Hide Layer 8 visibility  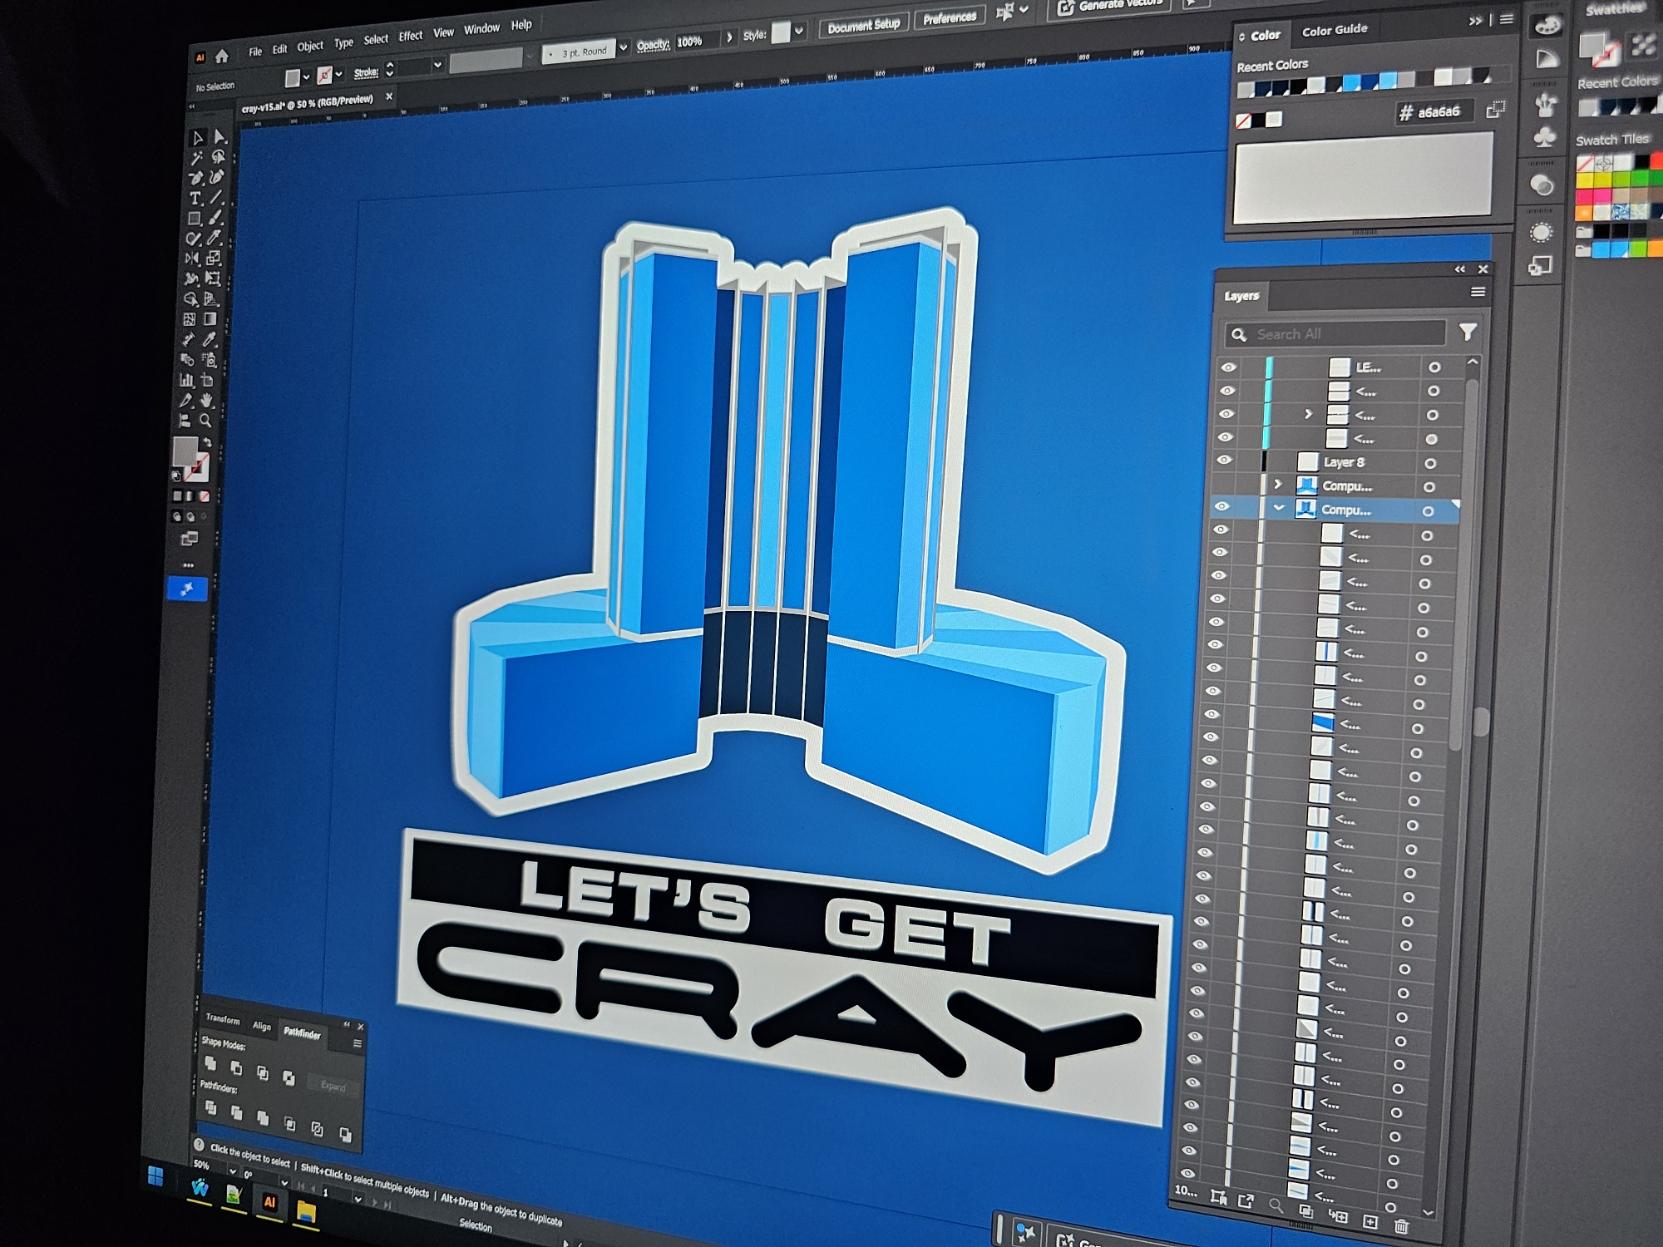(1224, 460)
